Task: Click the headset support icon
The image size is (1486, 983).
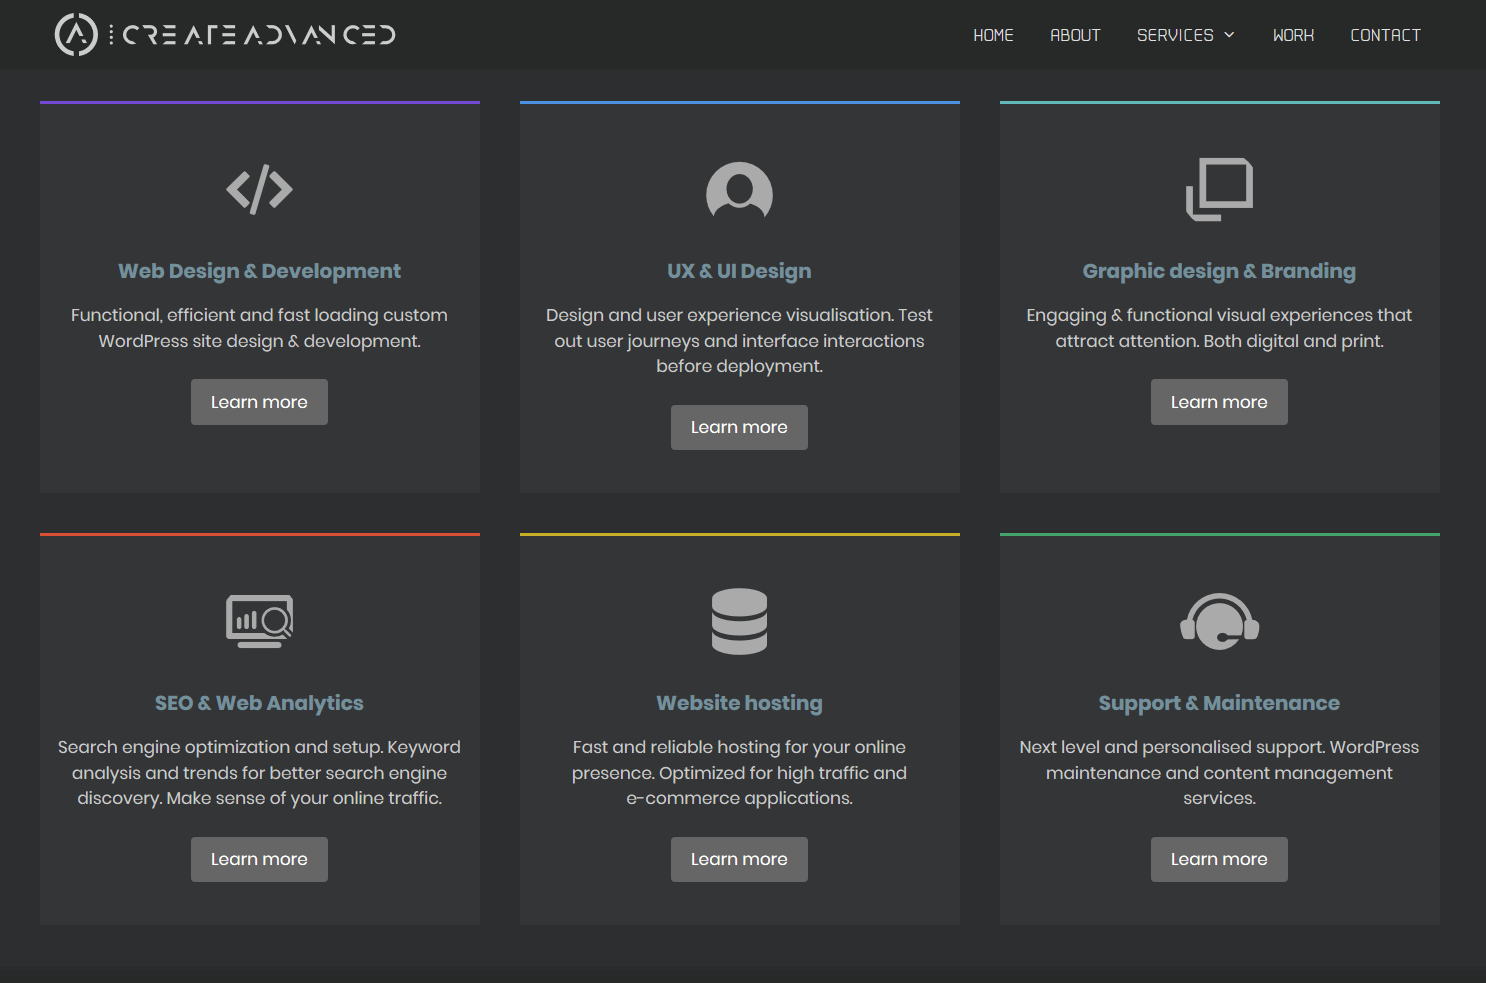Action: 1219,621
